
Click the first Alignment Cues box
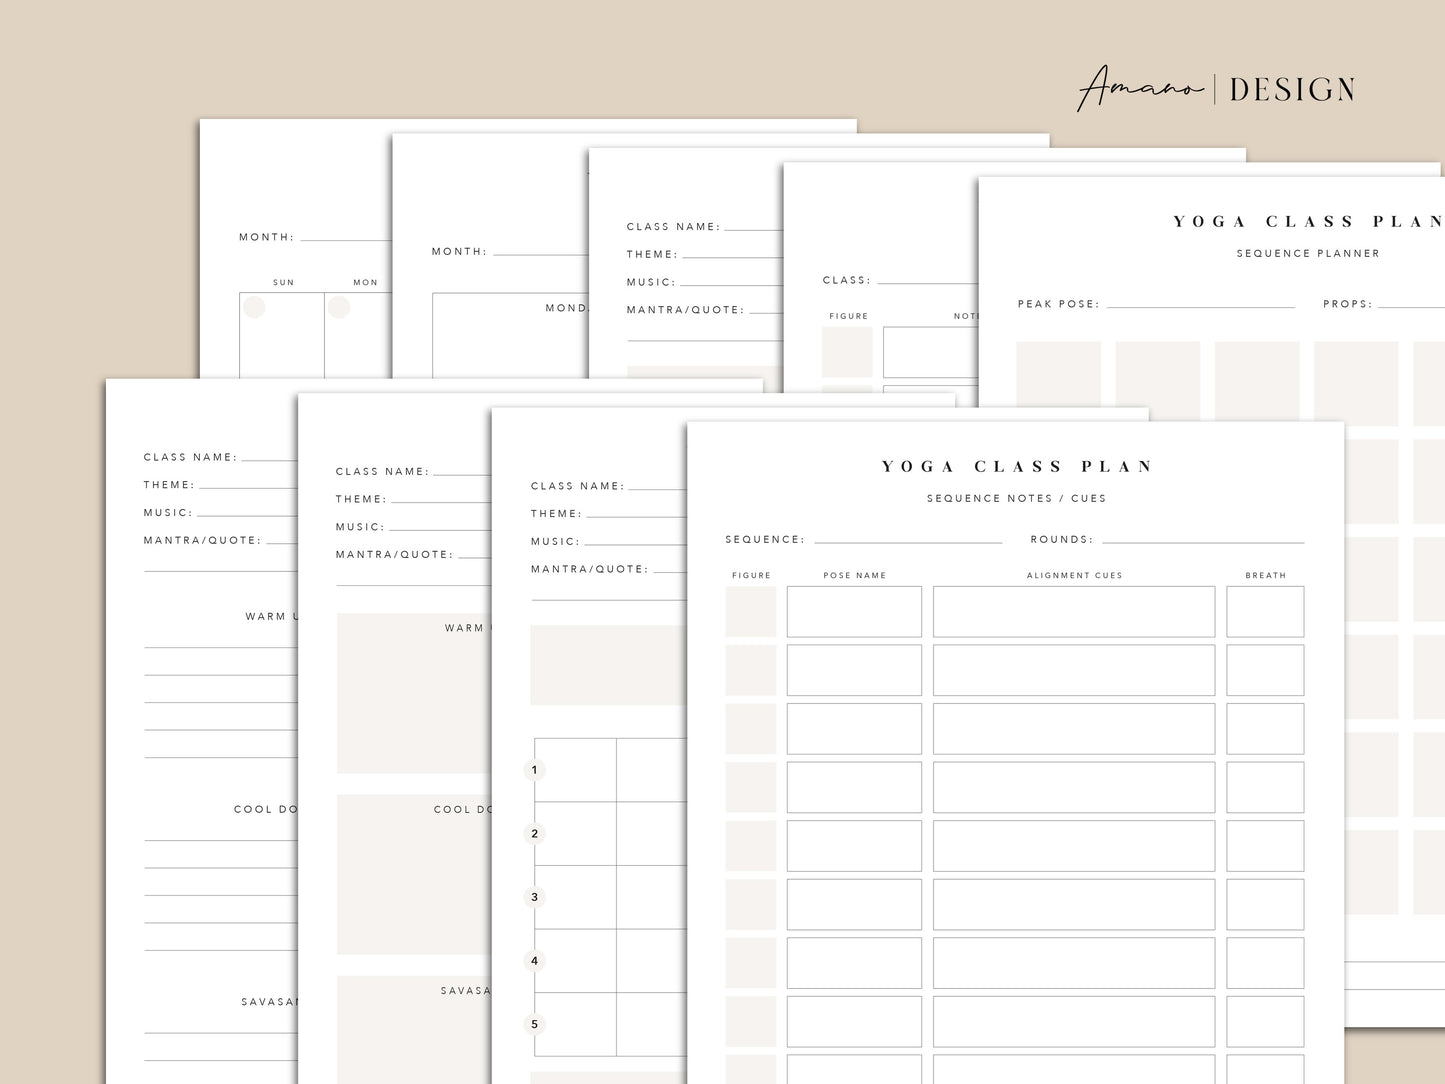[1073, 611]
